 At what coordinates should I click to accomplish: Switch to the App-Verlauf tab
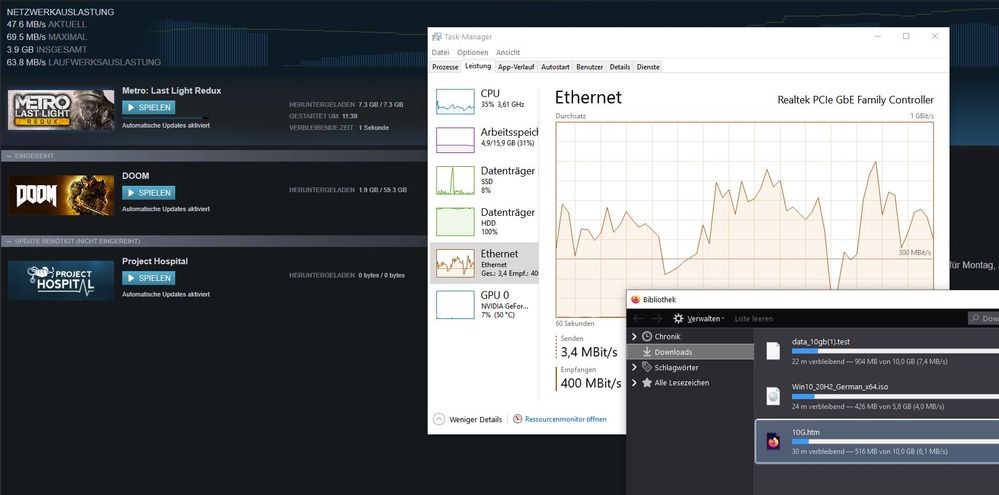[516, 67]
